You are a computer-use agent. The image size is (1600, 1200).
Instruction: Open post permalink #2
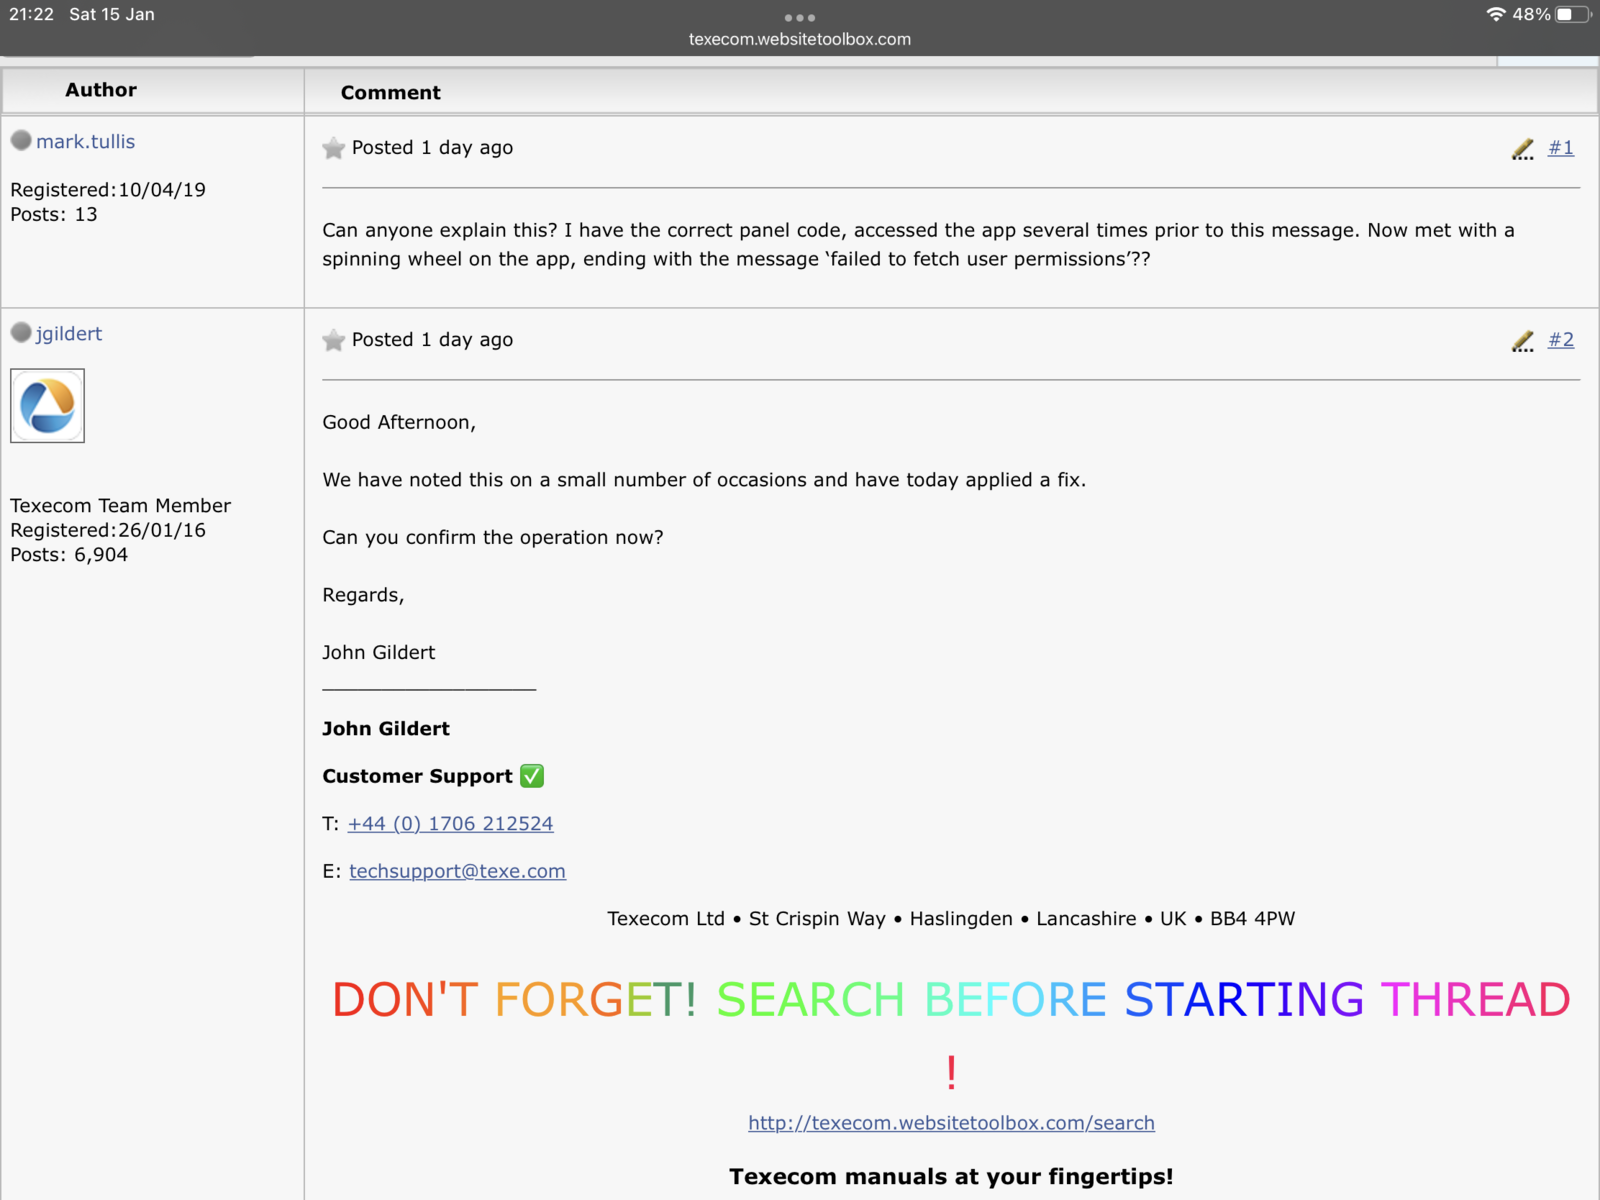pyautogui.click(x=1560, y=340)
